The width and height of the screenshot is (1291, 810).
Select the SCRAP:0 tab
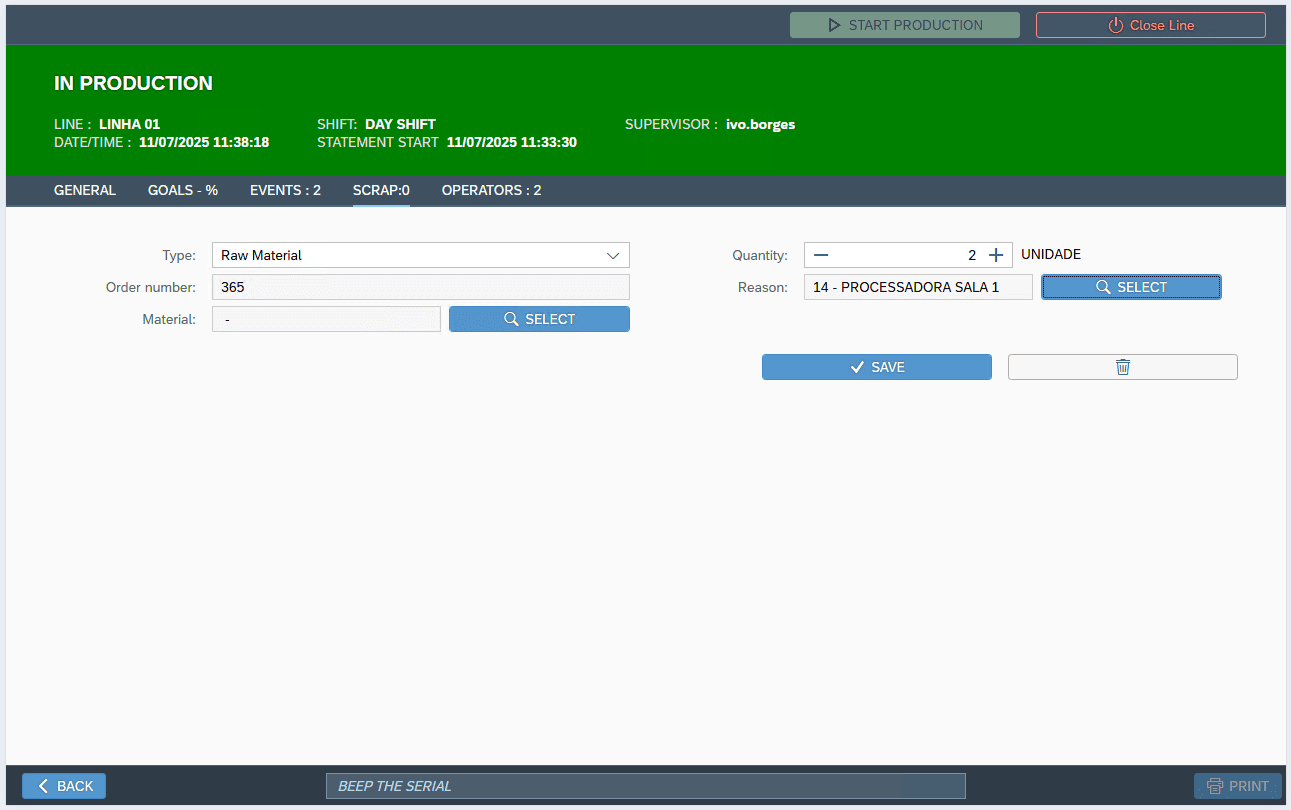(x=381, y=190)
